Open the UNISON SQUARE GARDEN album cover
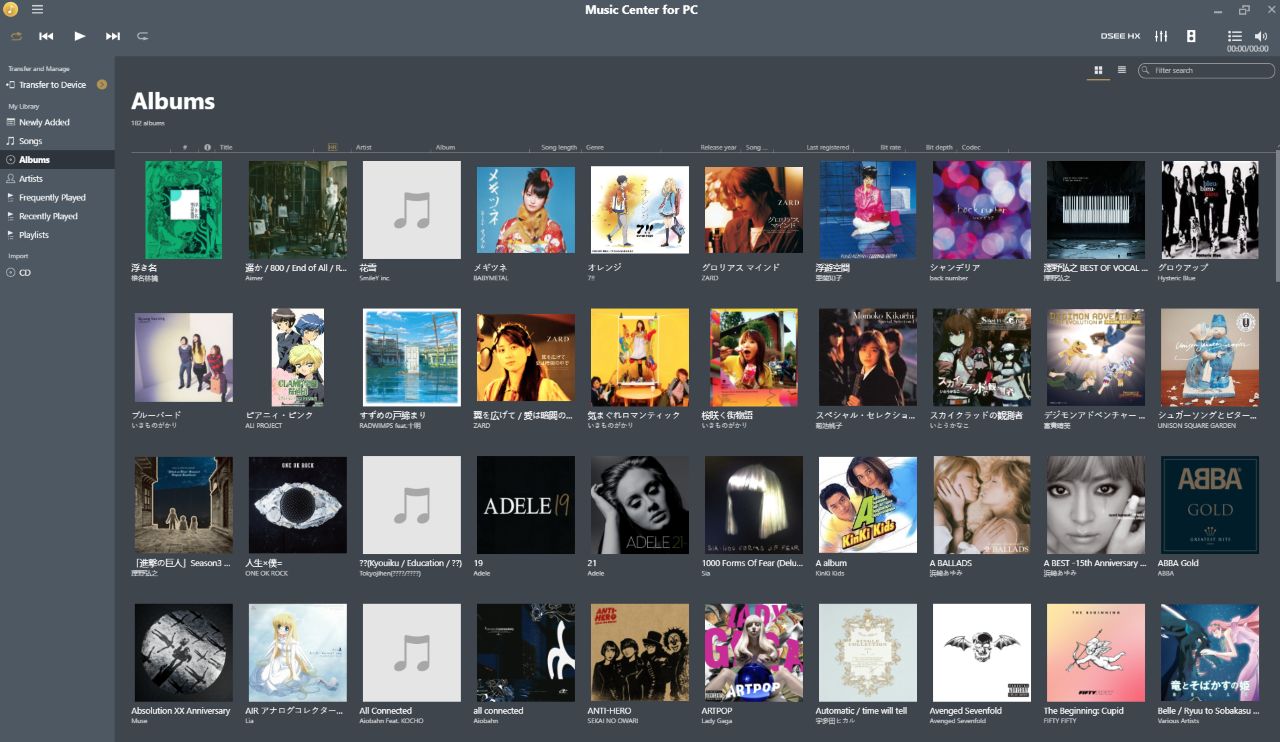 click(1210, 357)
